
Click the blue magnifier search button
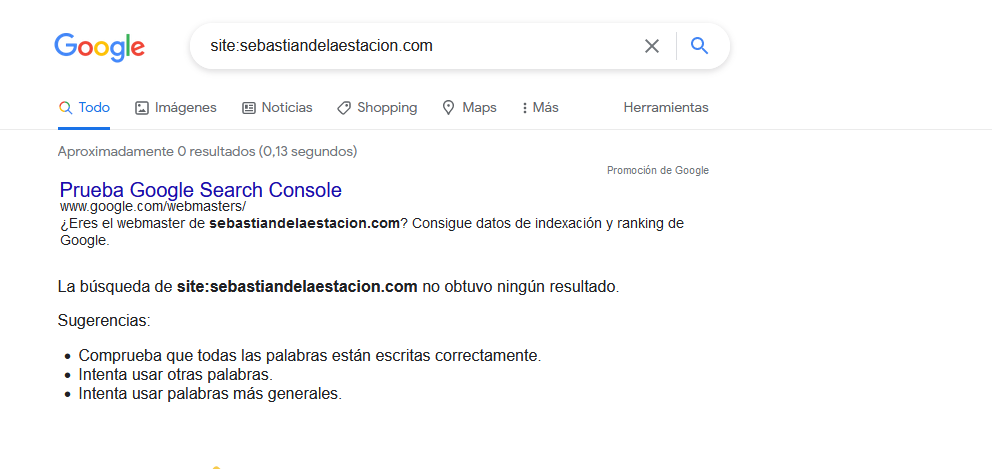(x=699, y=46)
